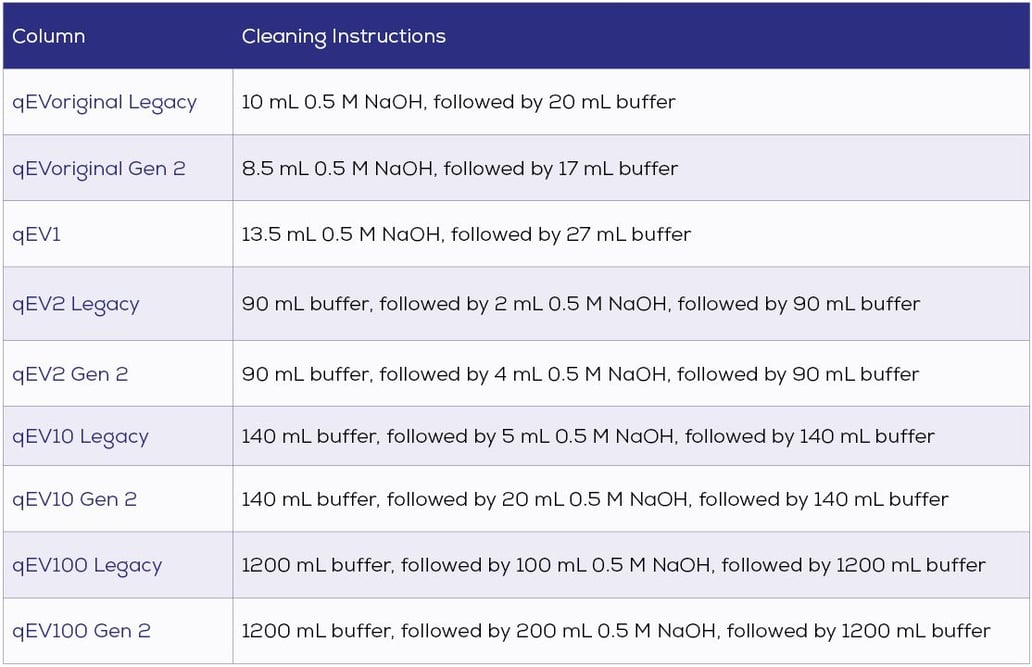Image resolution: width=1032 pixels, height=667 pixels.
Task: Click the qEV1 column name
Action: pos(36,235)
